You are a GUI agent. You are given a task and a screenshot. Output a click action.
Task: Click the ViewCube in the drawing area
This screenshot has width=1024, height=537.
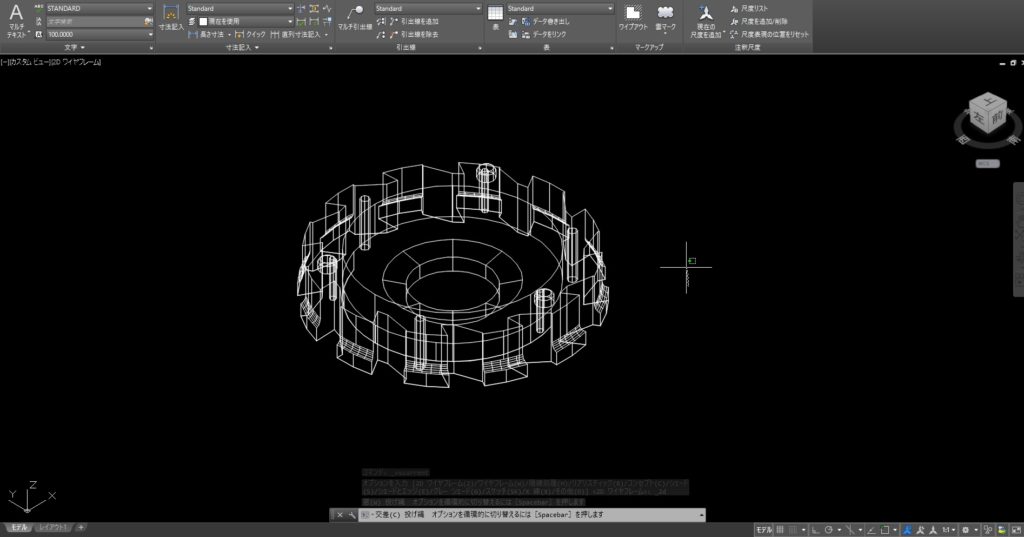pyautogui.click(x=988, y=115)
